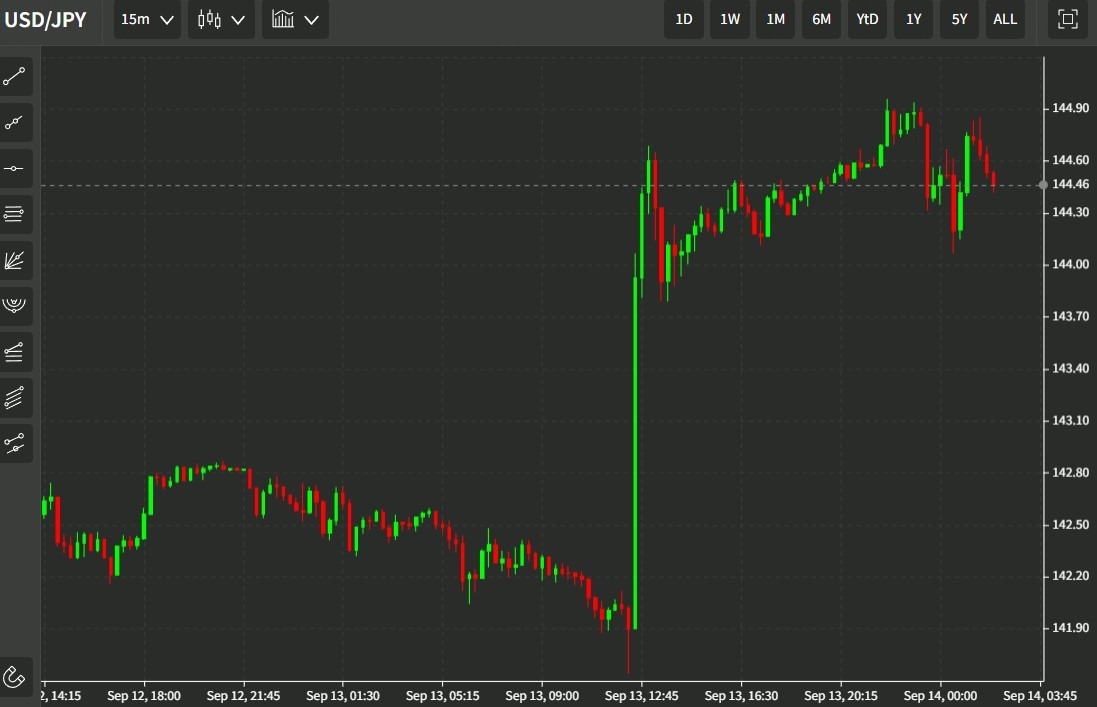This screenshot has width=1097, height=707.
Task: Open the 15m timeframe dropdown
Action: 147,19
